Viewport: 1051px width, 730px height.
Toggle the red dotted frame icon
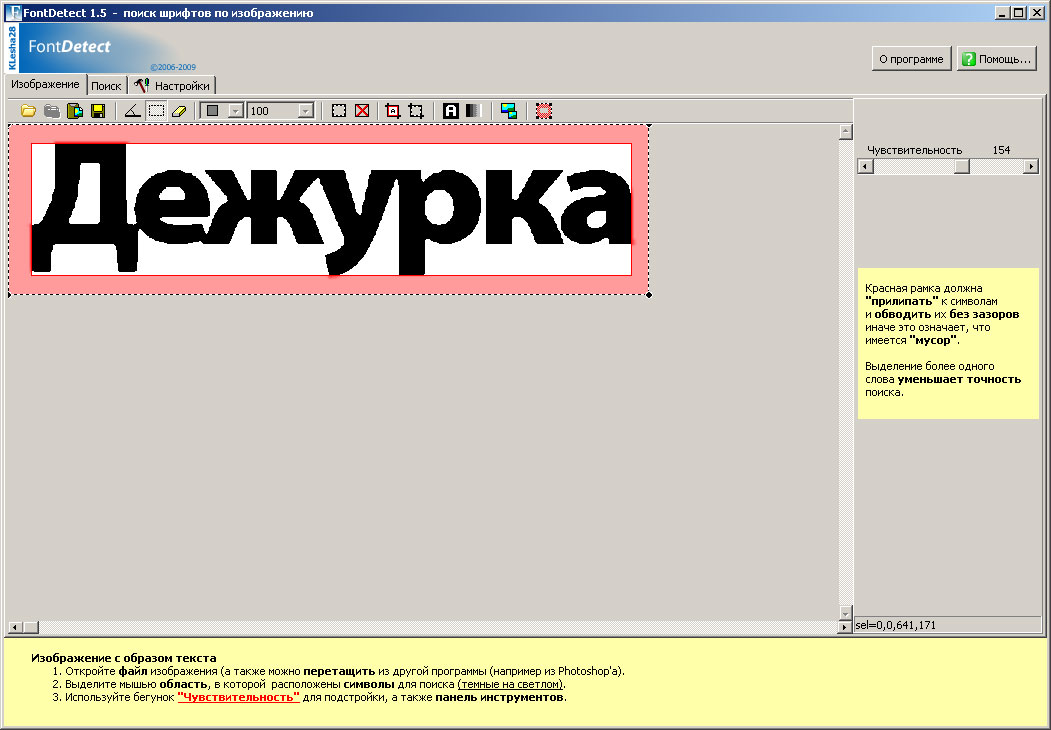tap(544, 111)
